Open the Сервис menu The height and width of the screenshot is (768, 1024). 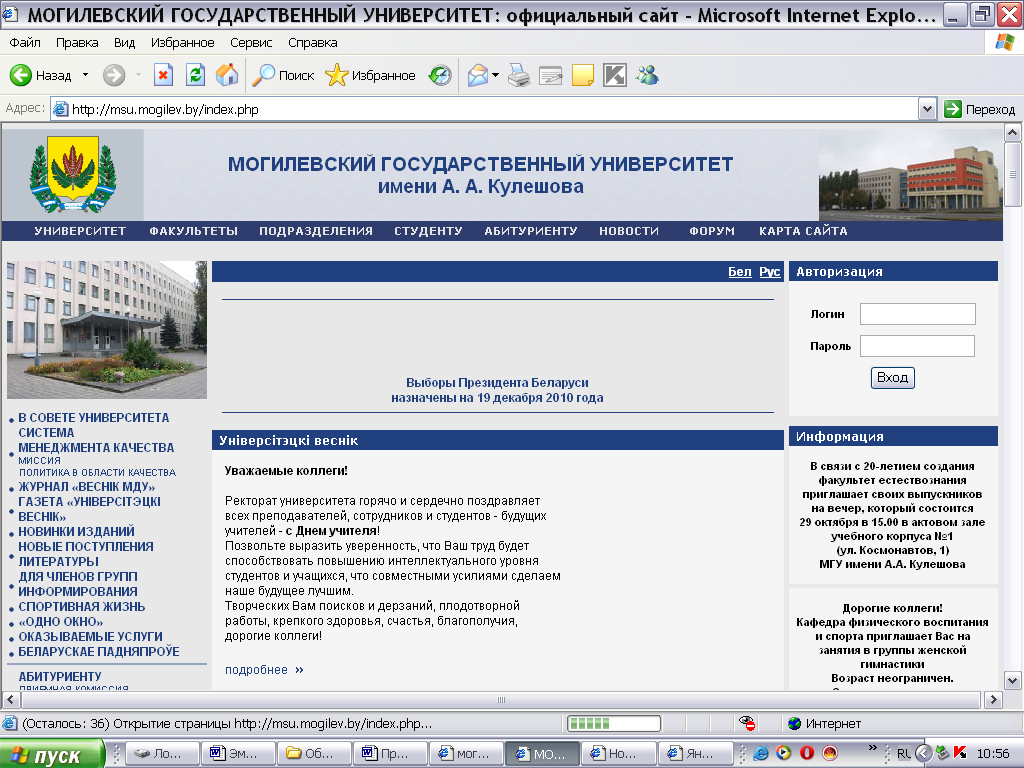251,42
